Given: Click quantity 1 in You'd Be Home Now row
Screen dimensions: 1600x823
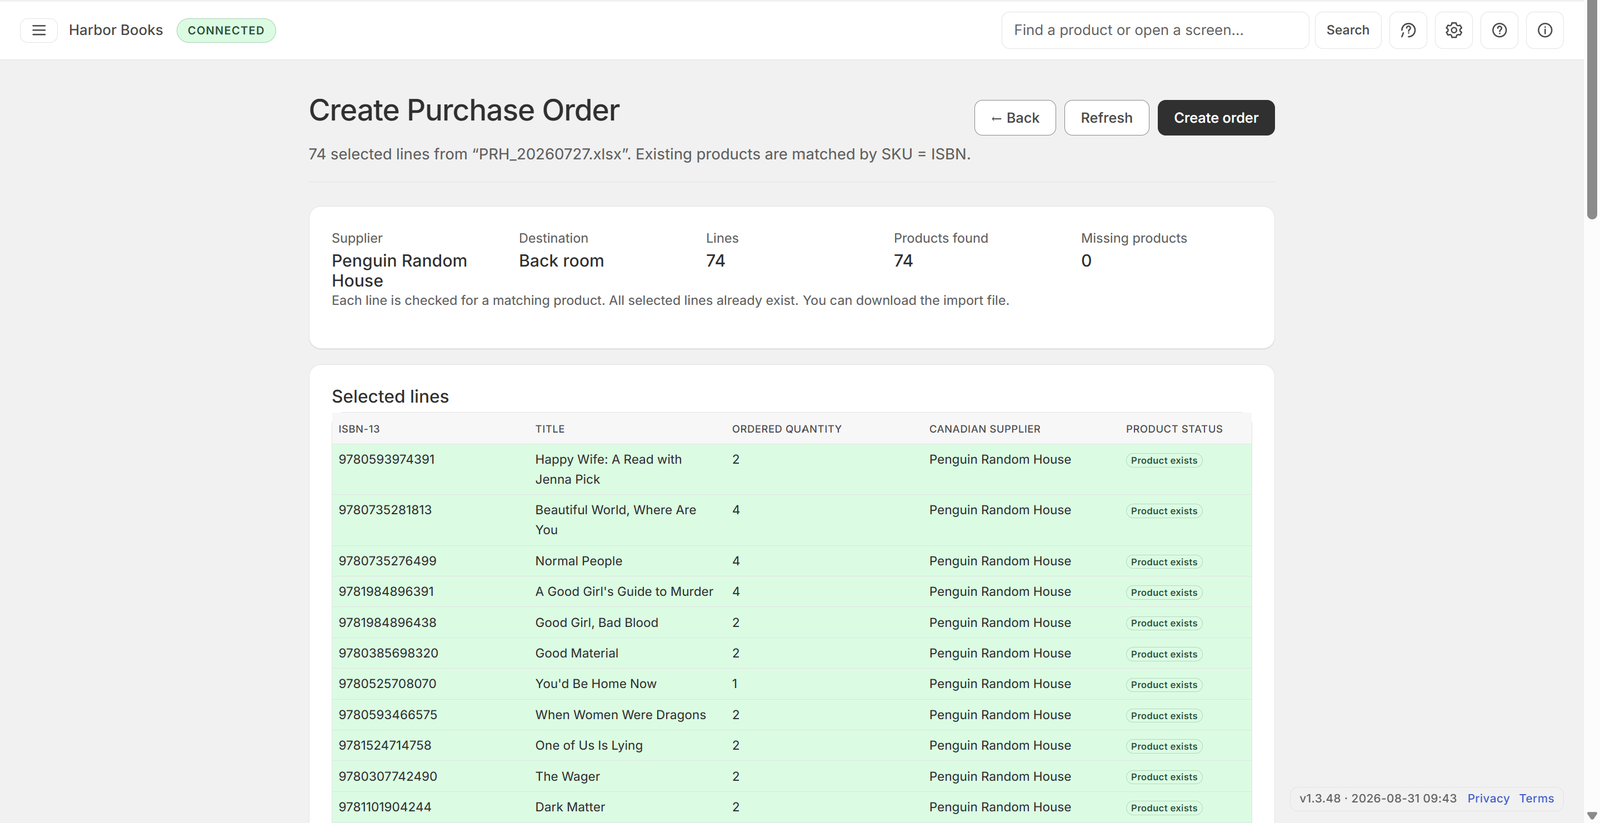Looking at the screenshot, I should pyautogui.click(x=735, y=684).
